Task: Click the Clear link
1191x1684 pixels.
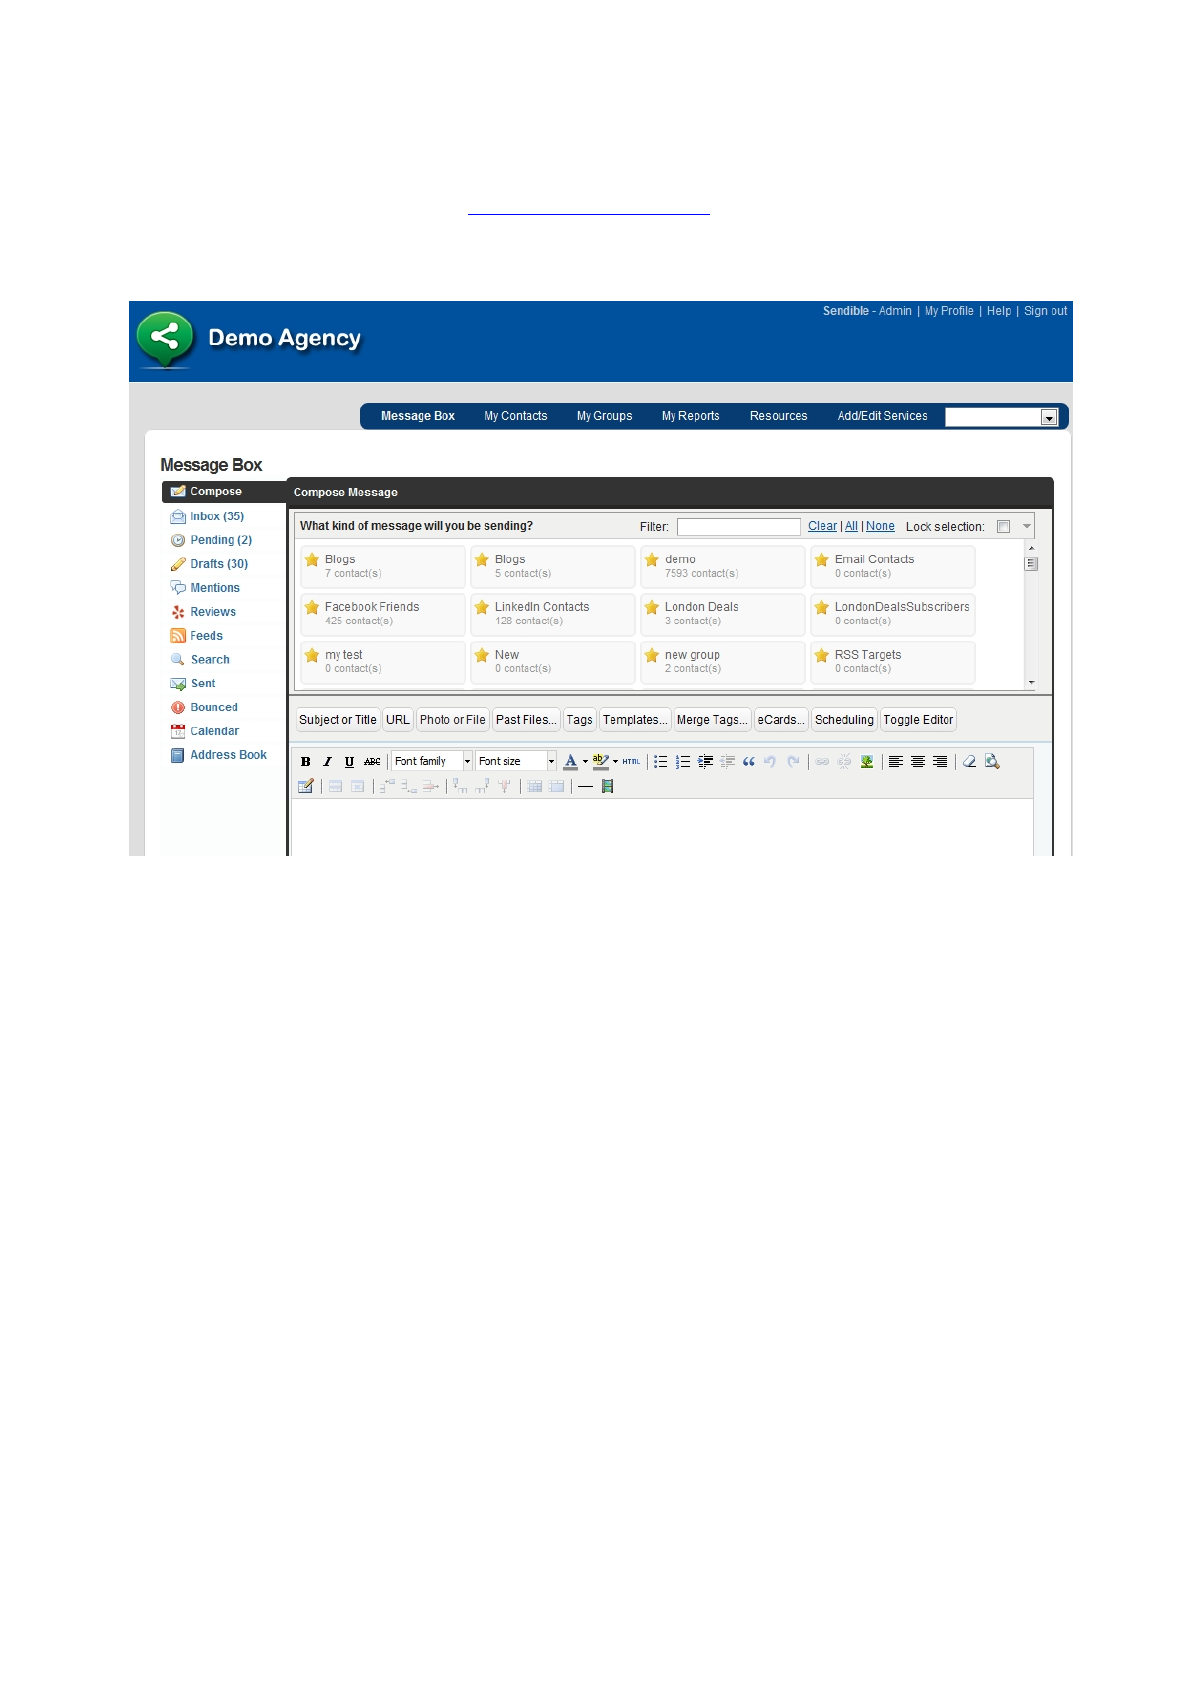Action: [x=823, y=527]
